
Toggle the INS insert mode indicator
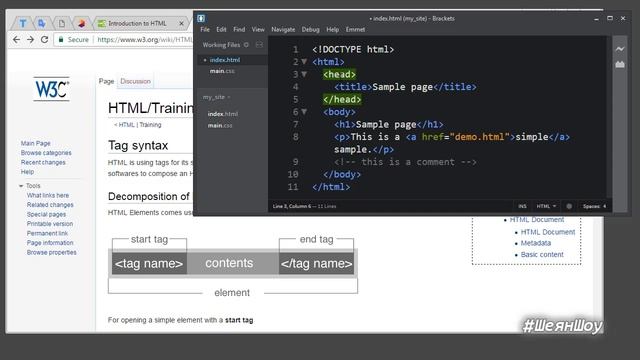click(522, 206)
